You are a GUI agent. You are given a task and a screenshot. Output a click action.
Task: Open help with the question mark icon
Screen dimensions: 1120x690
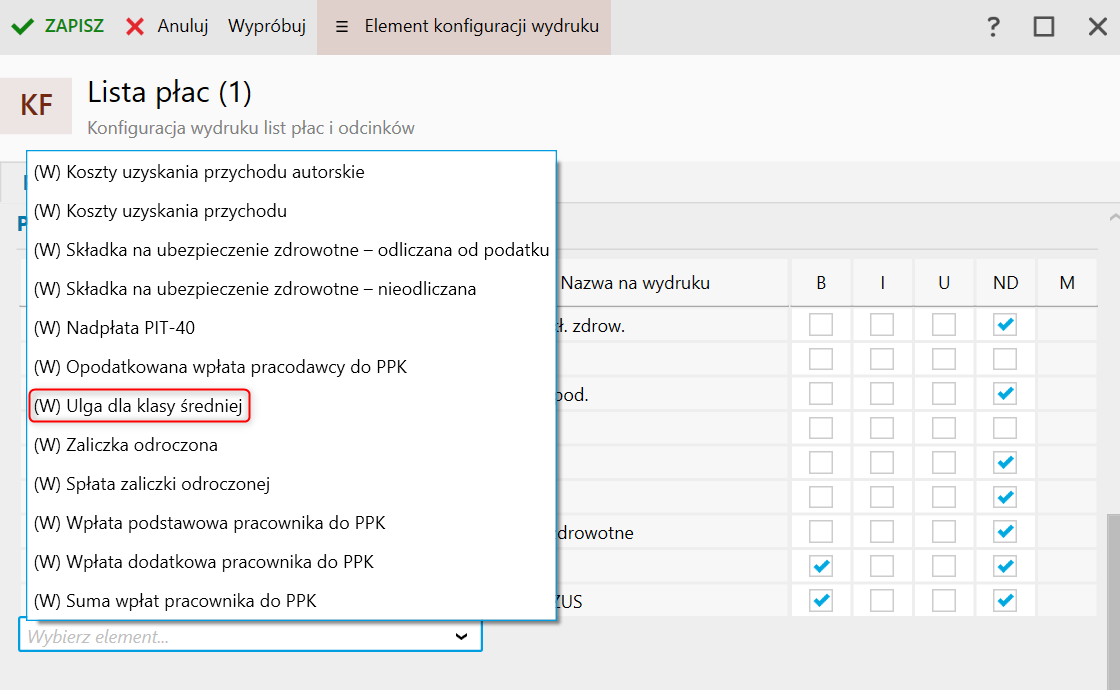993,27
